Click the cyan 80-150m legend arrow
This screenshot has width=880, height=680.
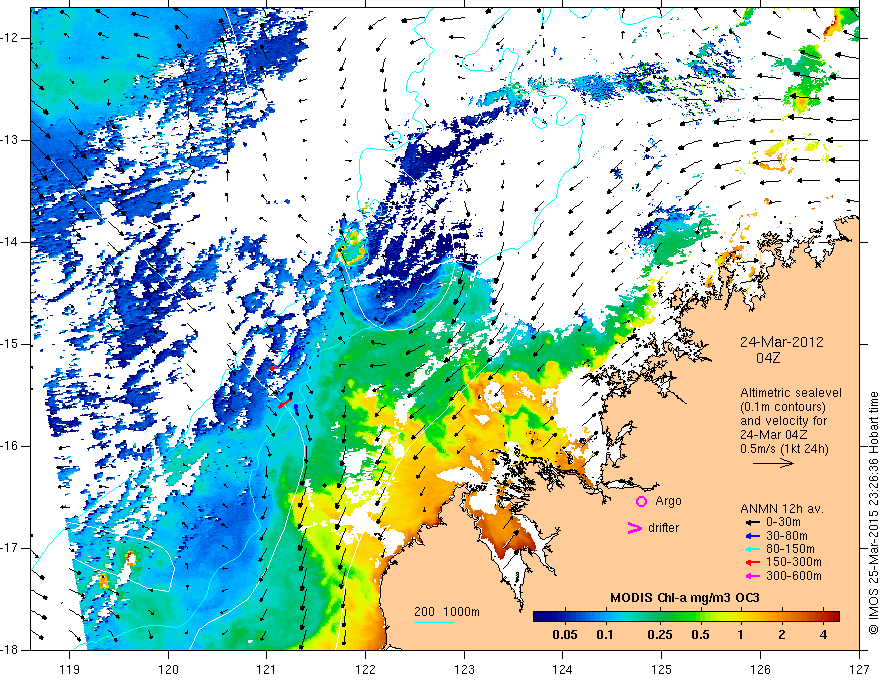click(x=752, y=549)
